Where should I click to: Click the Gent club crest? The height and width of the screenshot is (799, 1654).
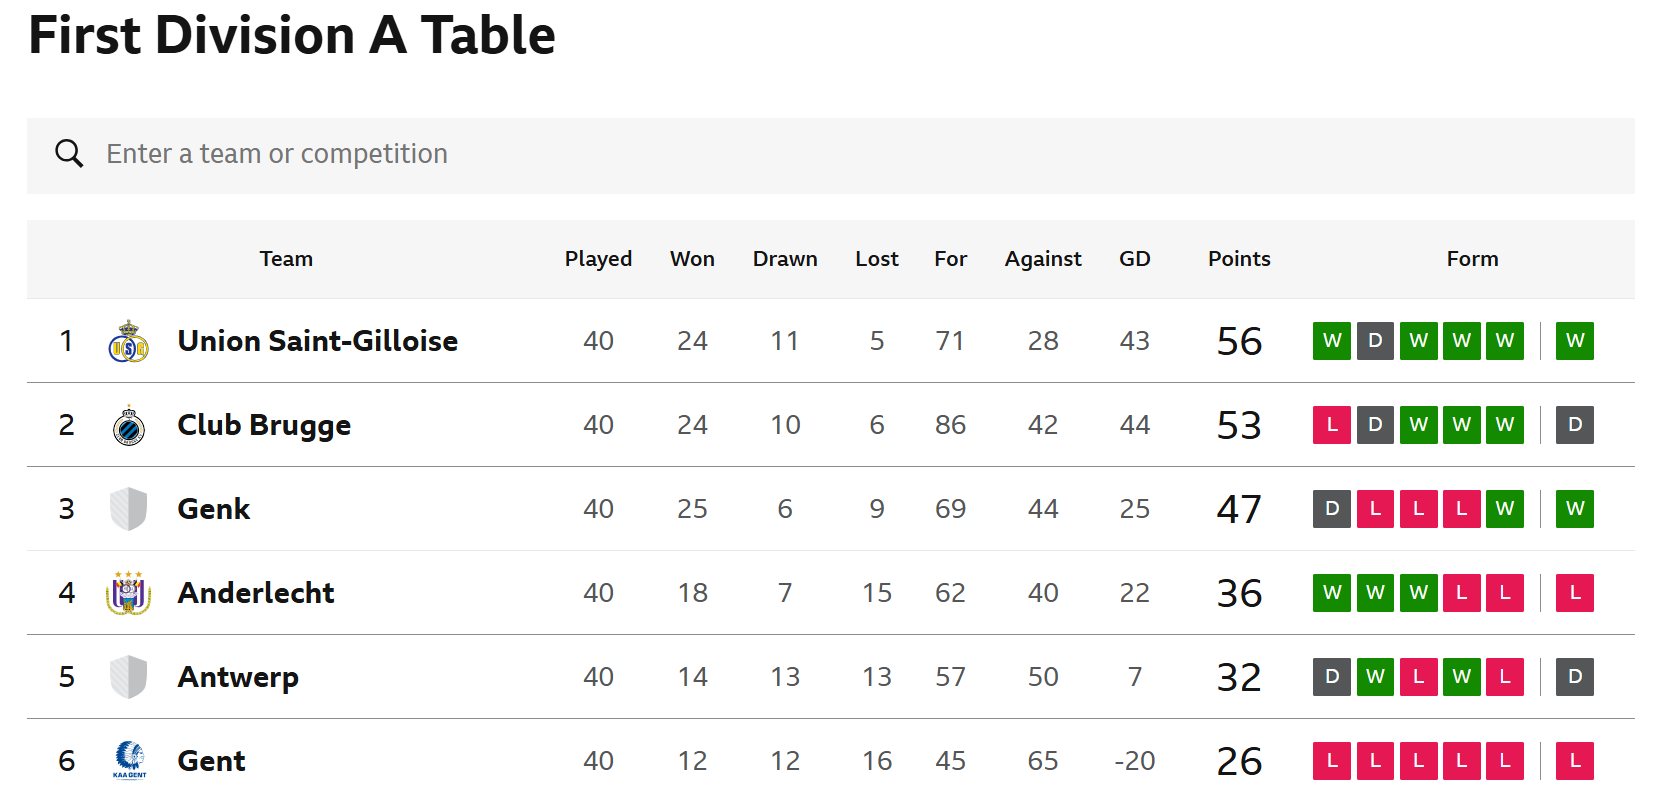[129, 760]
